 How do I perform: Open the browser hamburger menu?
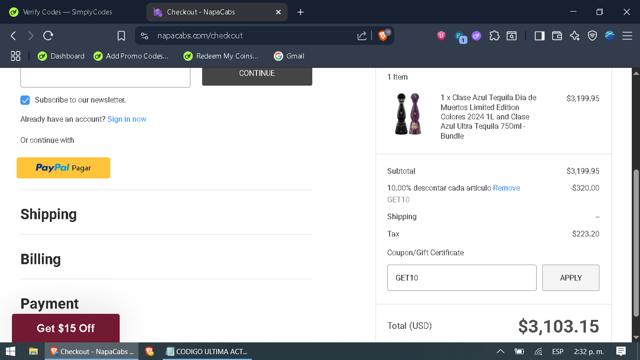click(x=627, y=36)
